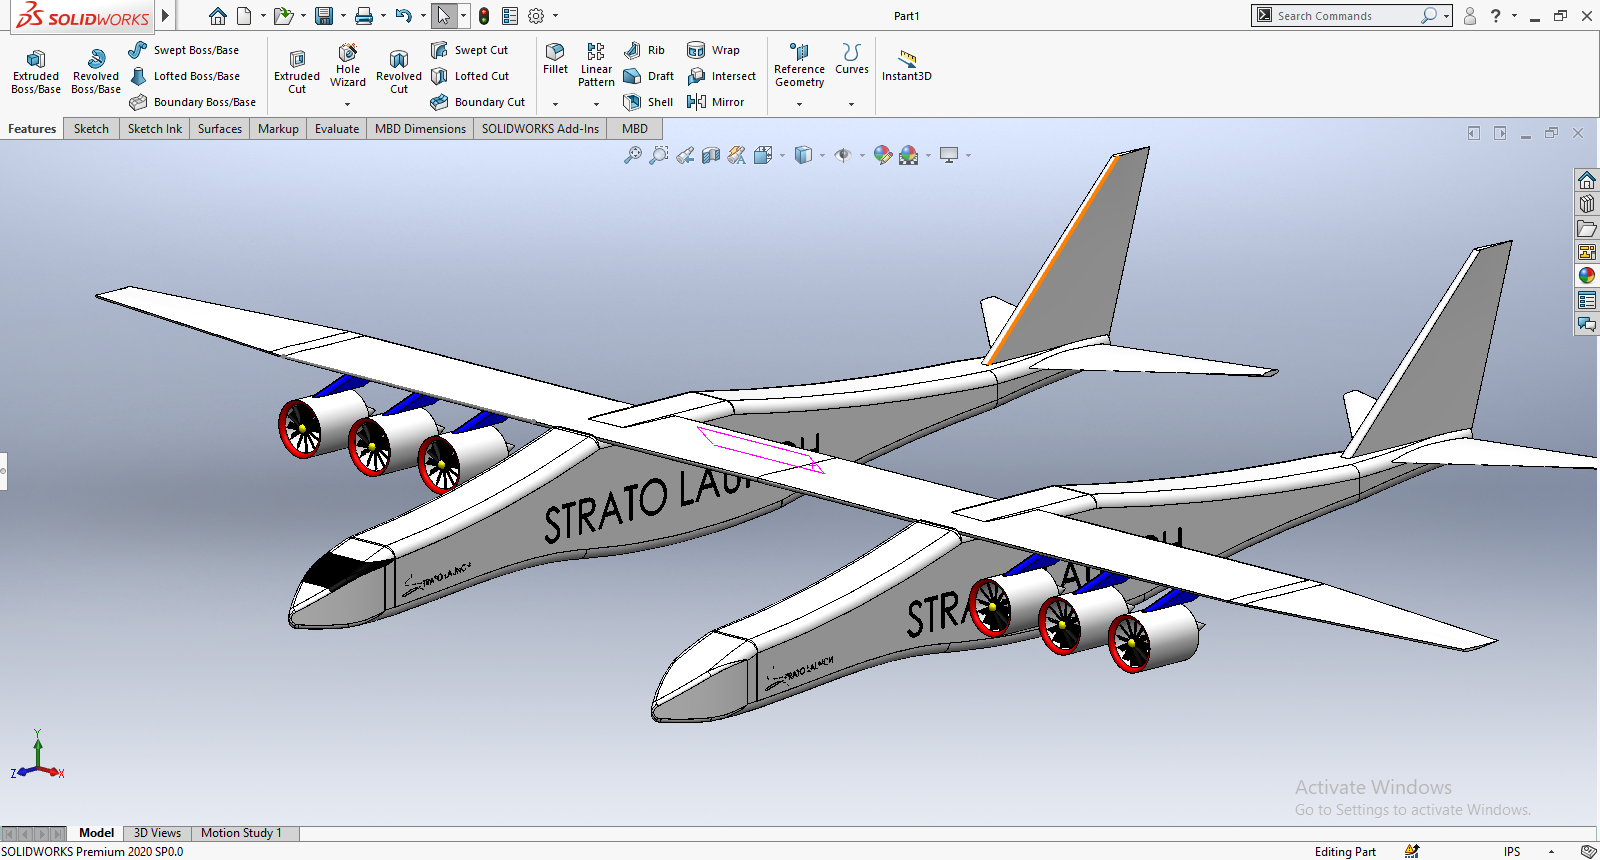Select the Shell tool
1600x860 pixels.
(x=647, y=102)
